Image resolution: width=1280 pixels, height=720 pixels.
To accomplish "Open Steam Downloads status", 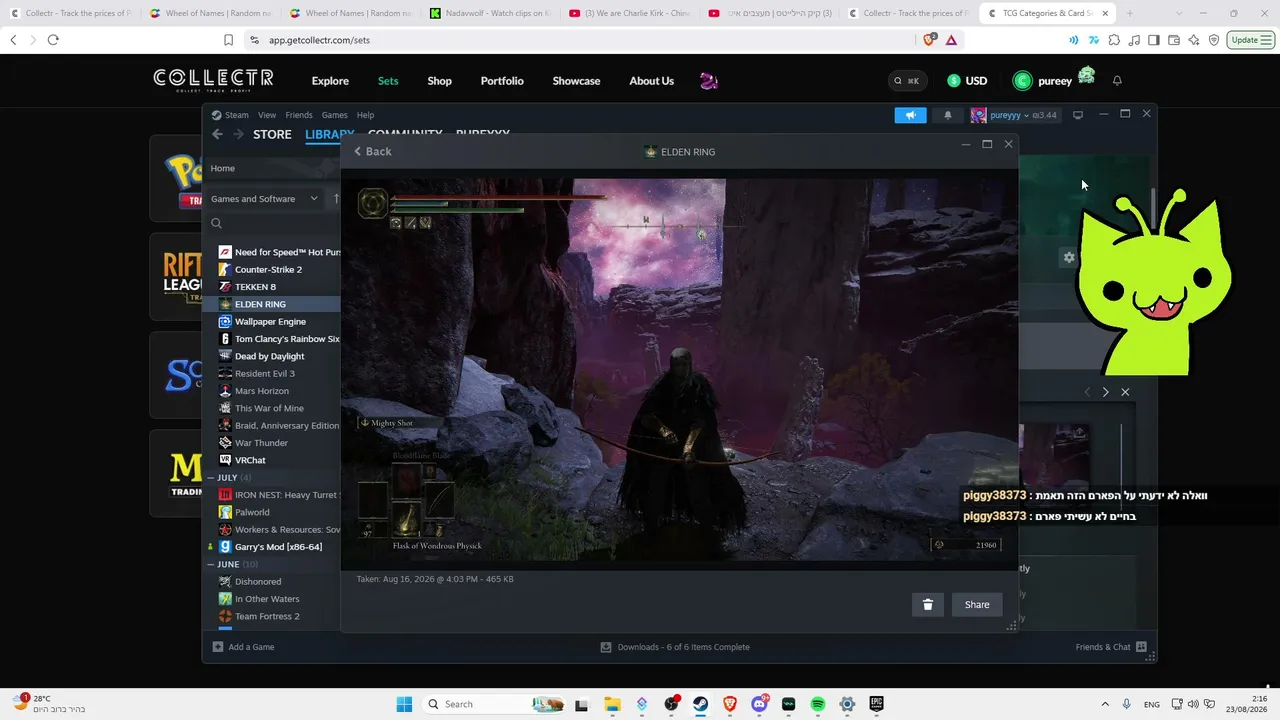I will 675,647.
